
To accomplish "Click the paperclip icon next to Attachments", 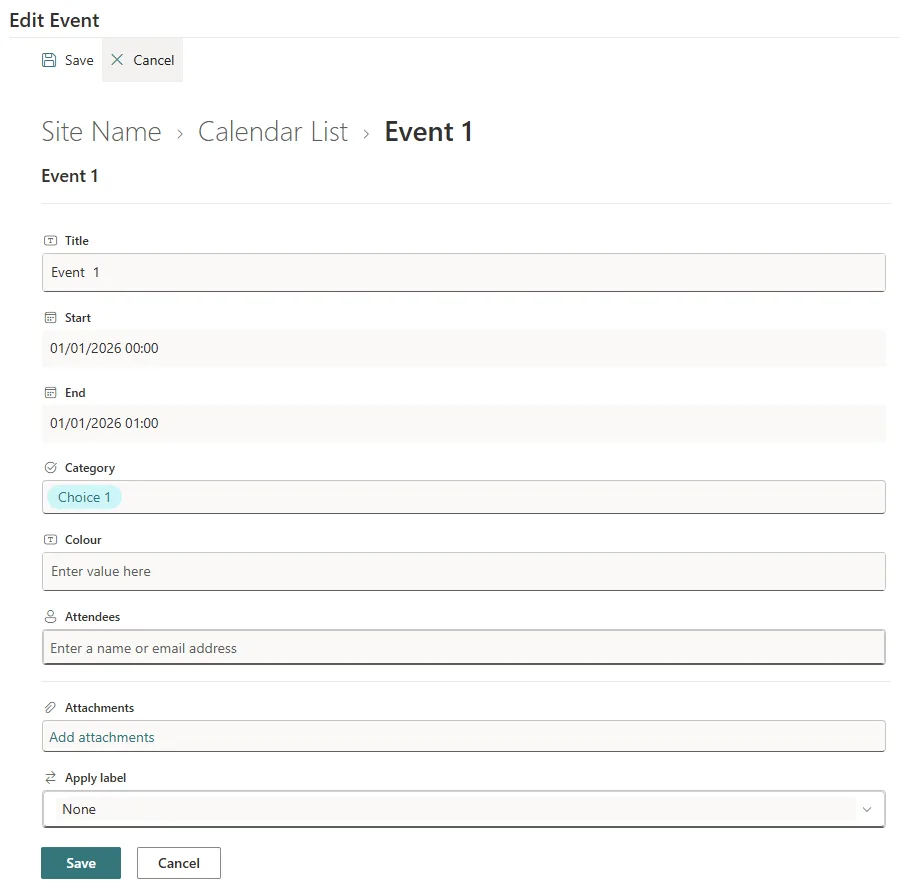I will 51,707.
